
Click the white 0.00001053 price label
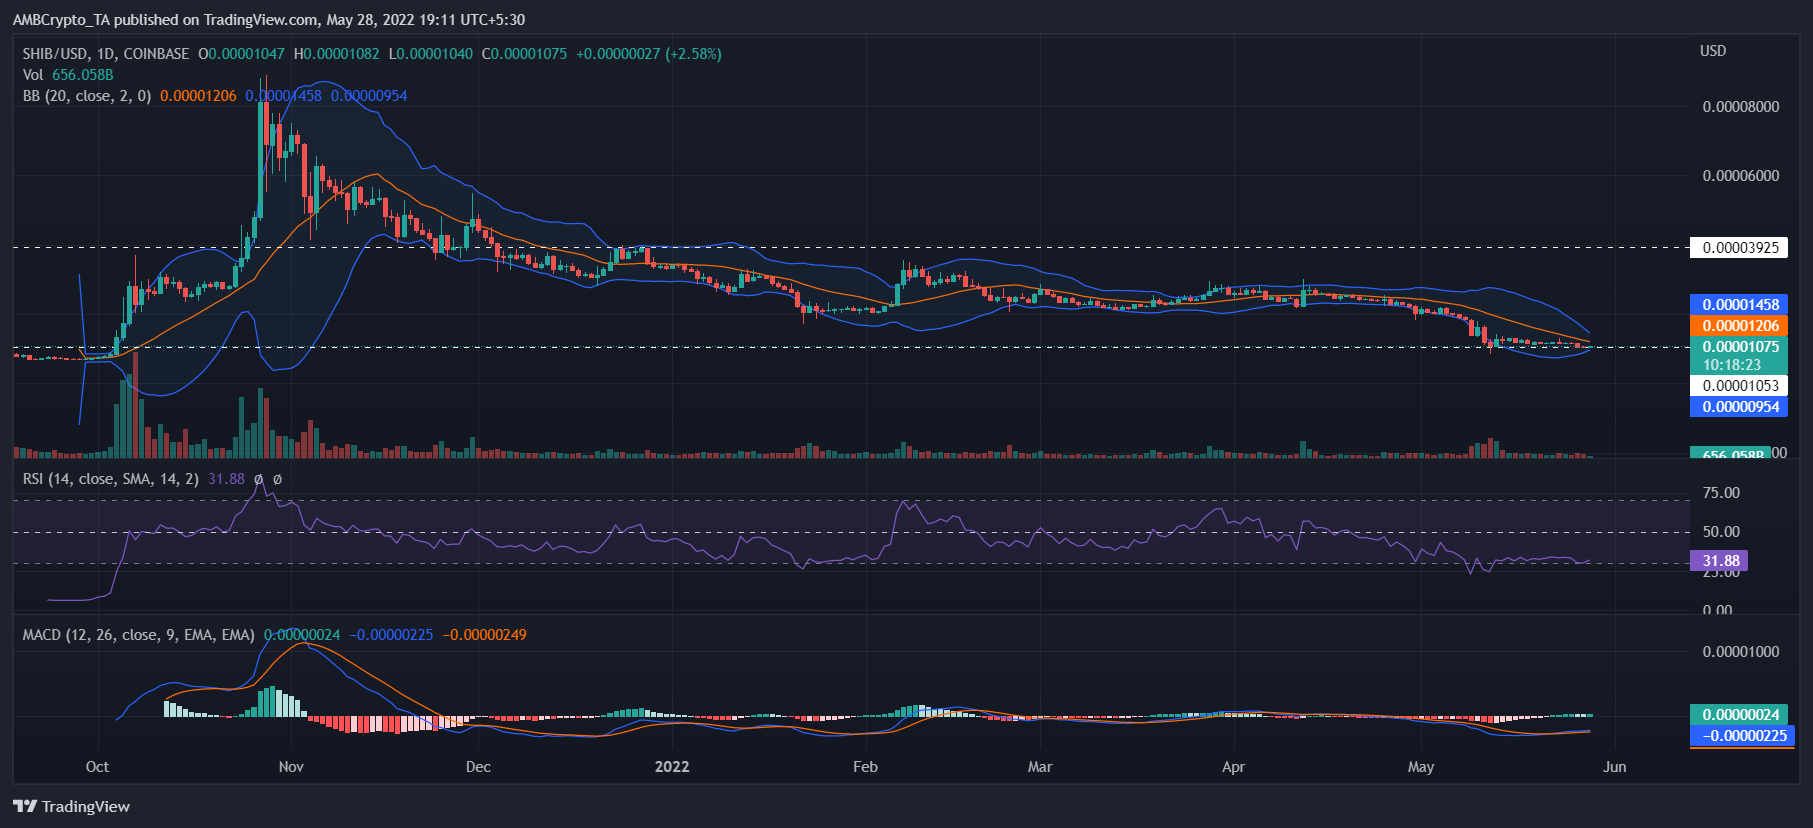(1739, 386)
